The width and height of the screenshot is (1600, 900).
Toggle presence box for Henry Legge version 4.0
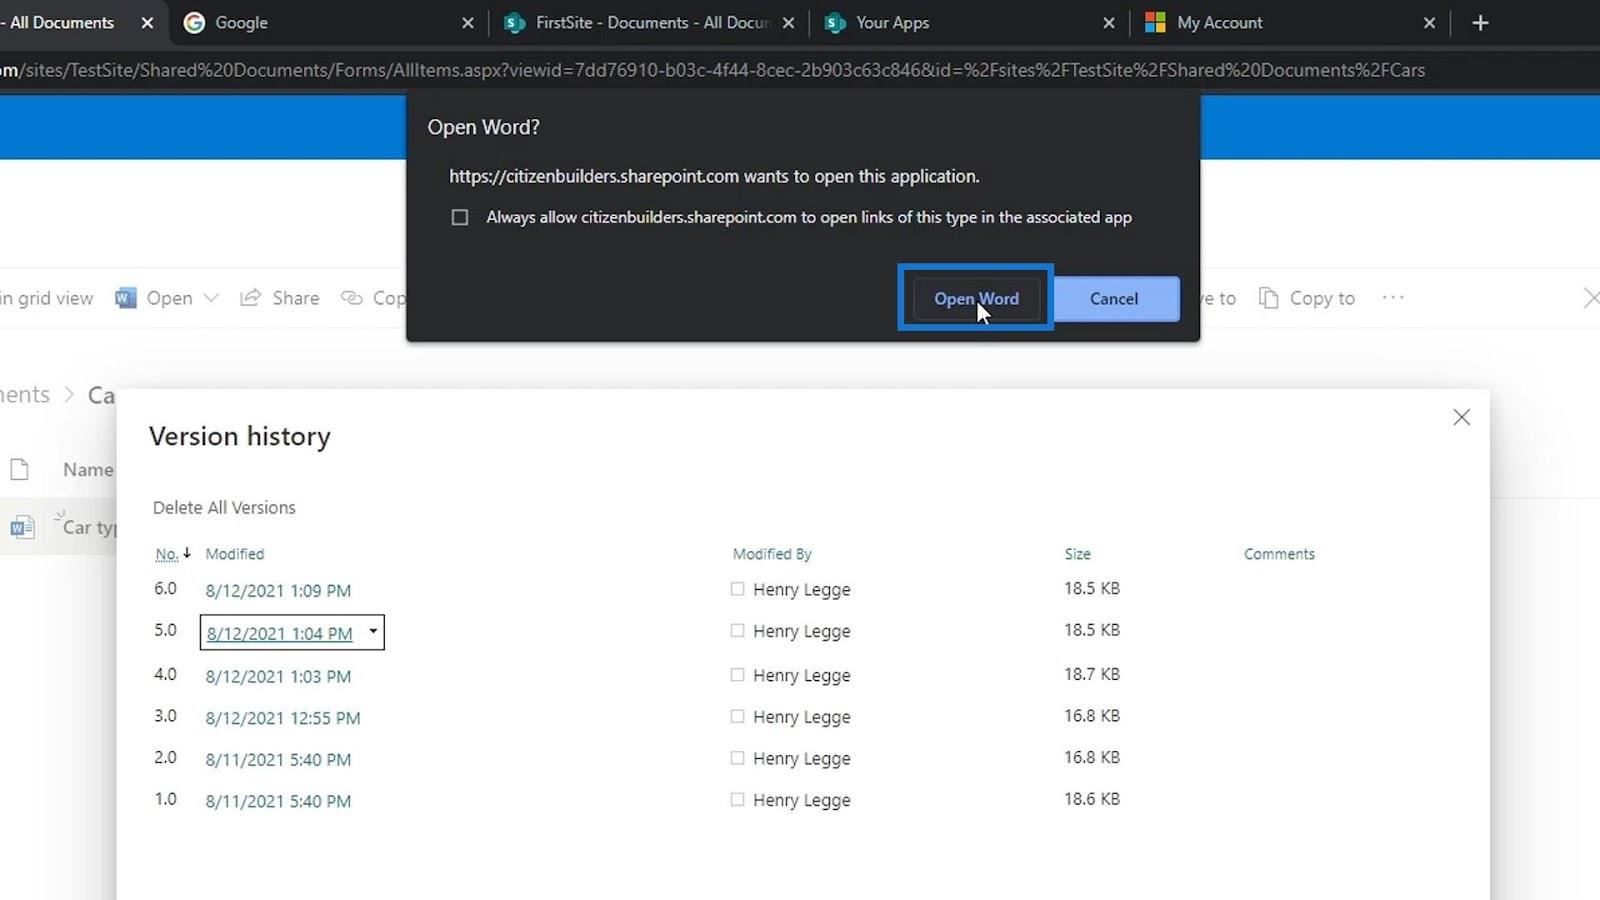click(x=737, y=675)
